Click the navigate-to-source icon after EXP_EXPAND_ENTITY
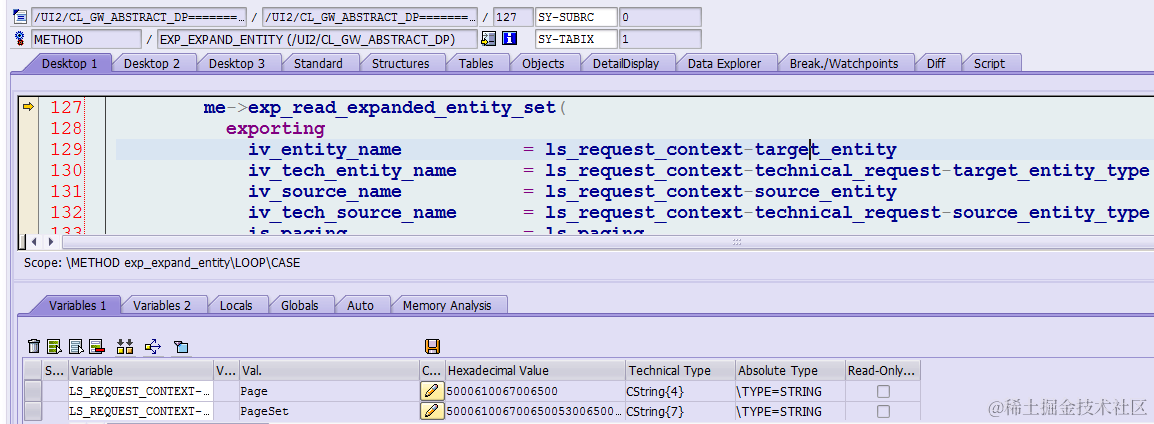Viewport: 1154px width, 424px height. tap(488, 39)
